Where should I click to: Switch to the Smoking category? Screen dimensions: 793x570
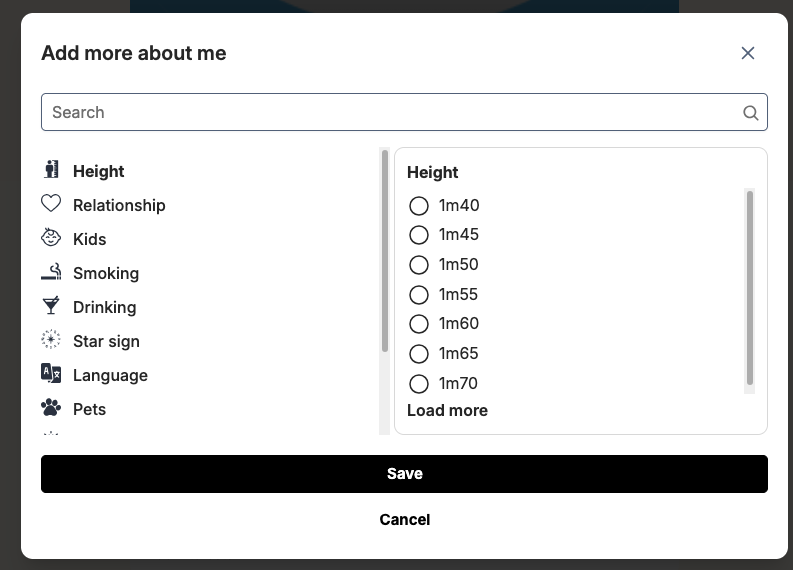[106, 273]
